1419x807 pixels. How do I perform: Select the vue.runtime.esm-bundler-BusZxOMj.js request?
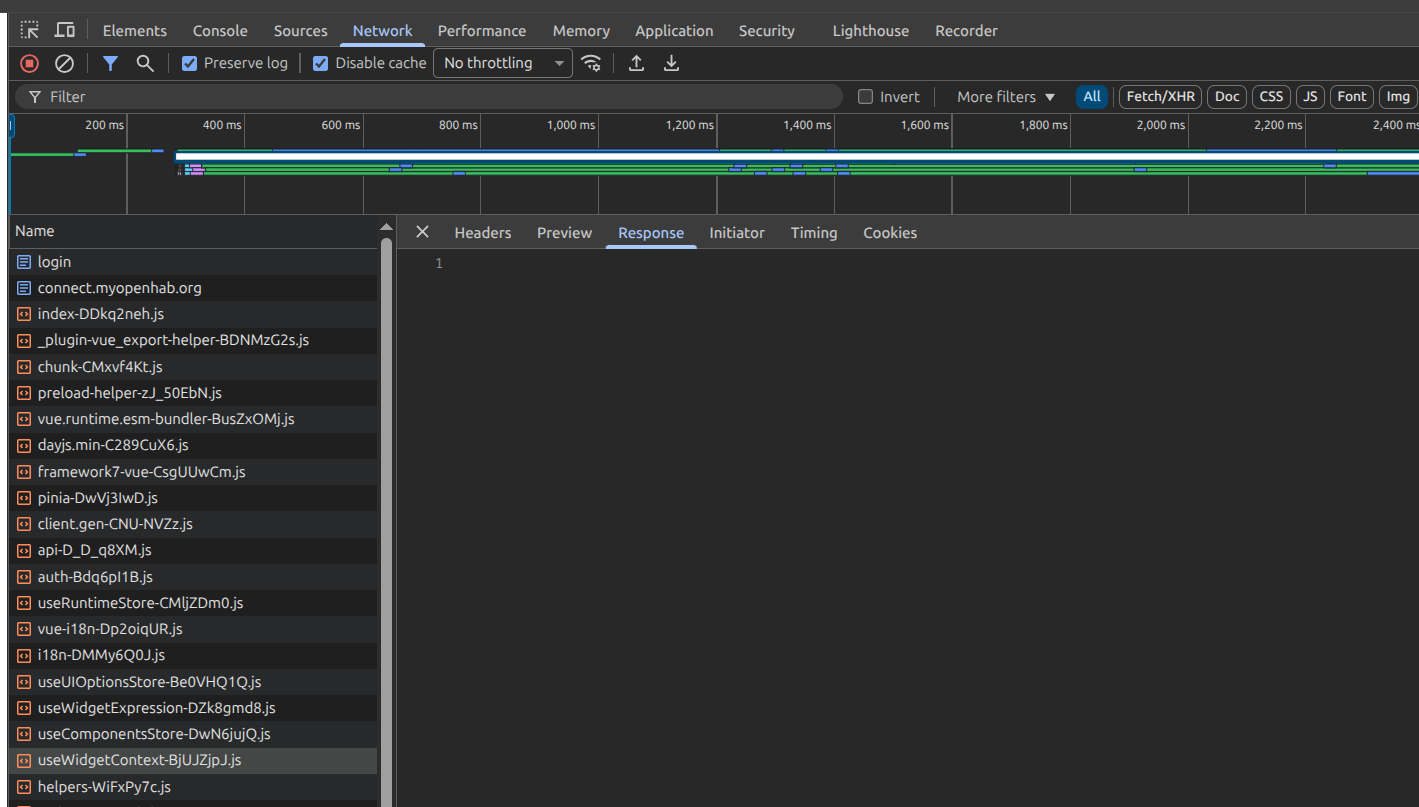coord(194,419)
